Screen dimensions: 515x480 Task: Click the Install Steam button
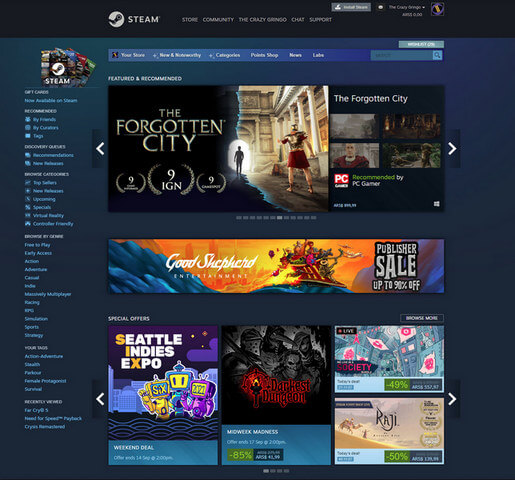tap(351, 7)
